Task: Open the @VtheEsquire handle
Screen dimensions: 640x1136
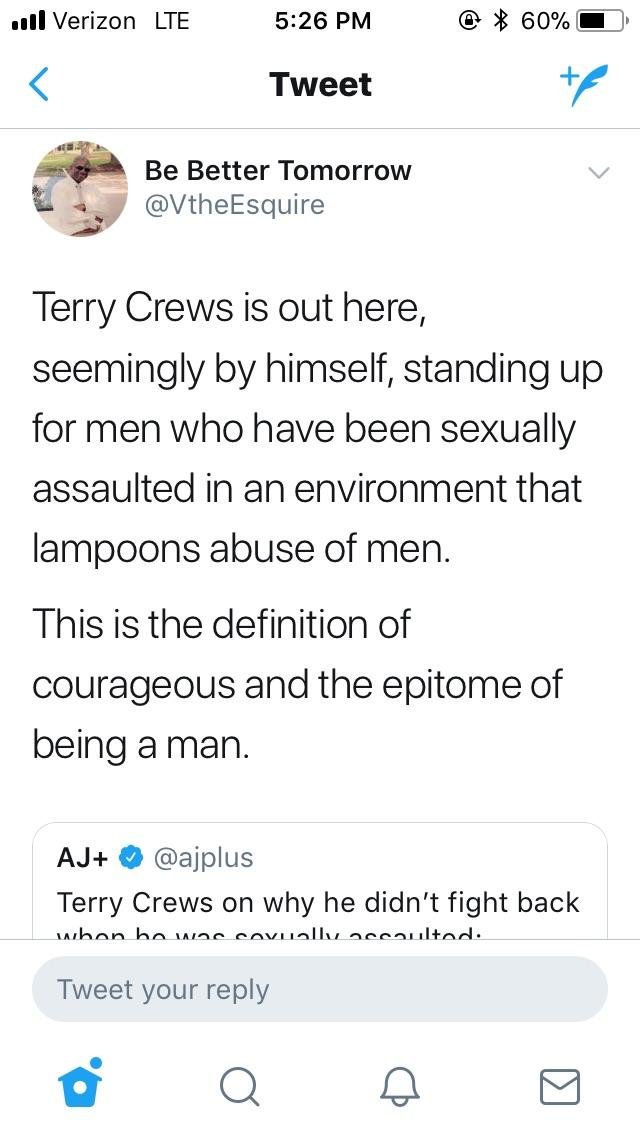Action: click(234, 205)
